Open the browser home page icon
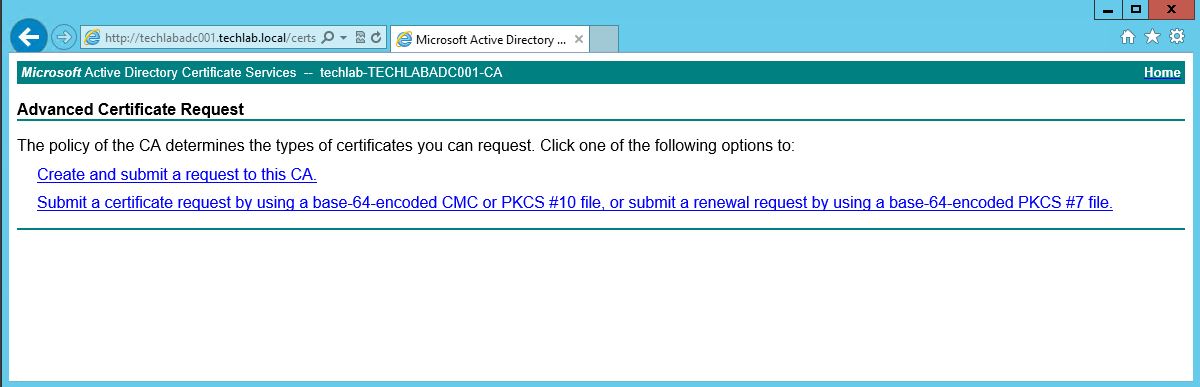1200x387 pixels. [1128, 37]
